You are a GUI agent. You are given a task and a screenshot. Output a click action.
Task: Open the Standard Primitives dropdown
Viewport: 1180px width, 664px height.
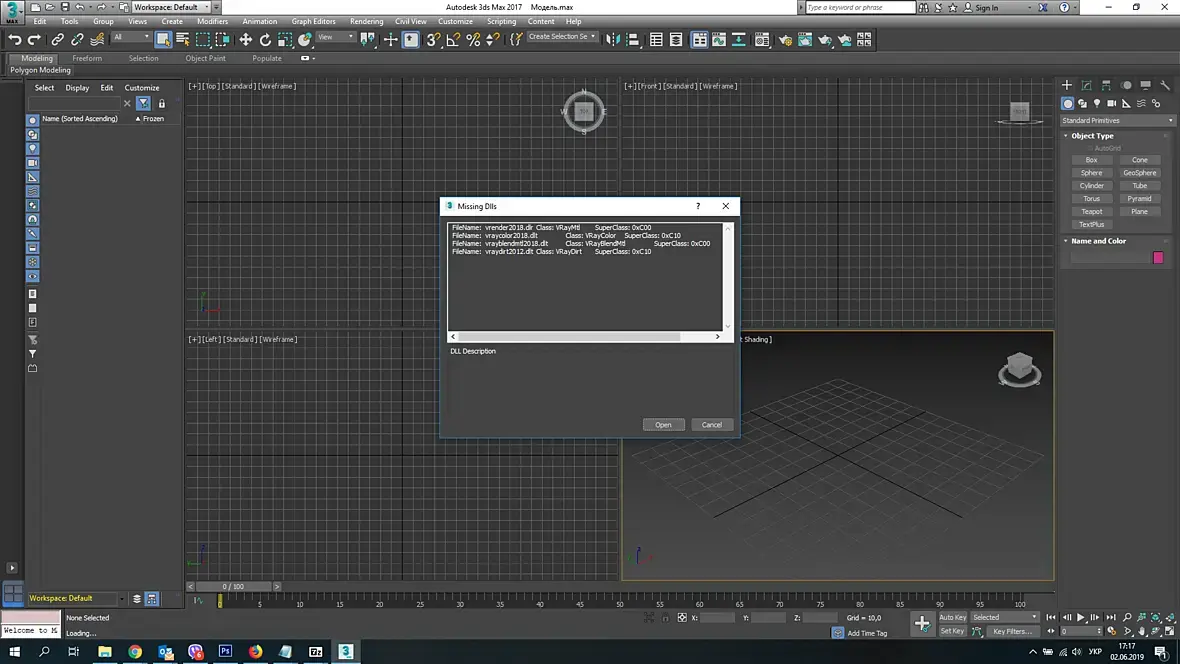click(x=1117, y=120)
